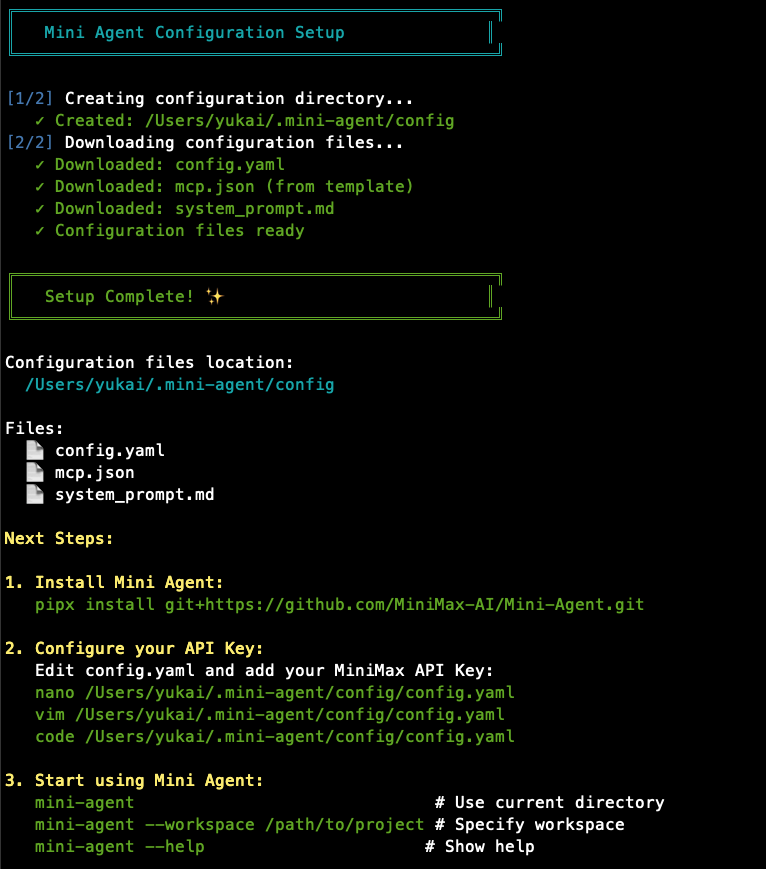Click the pipx install github URL command
This screenshot has height=869, width=766.
340,604
